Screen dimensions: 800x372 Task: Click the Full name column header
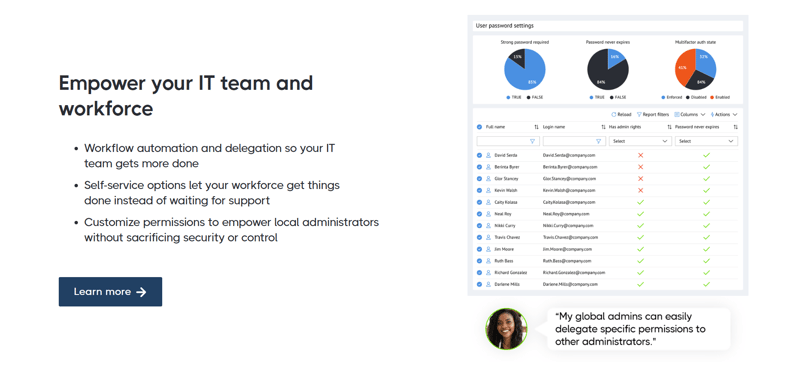[x=494, y=127]
